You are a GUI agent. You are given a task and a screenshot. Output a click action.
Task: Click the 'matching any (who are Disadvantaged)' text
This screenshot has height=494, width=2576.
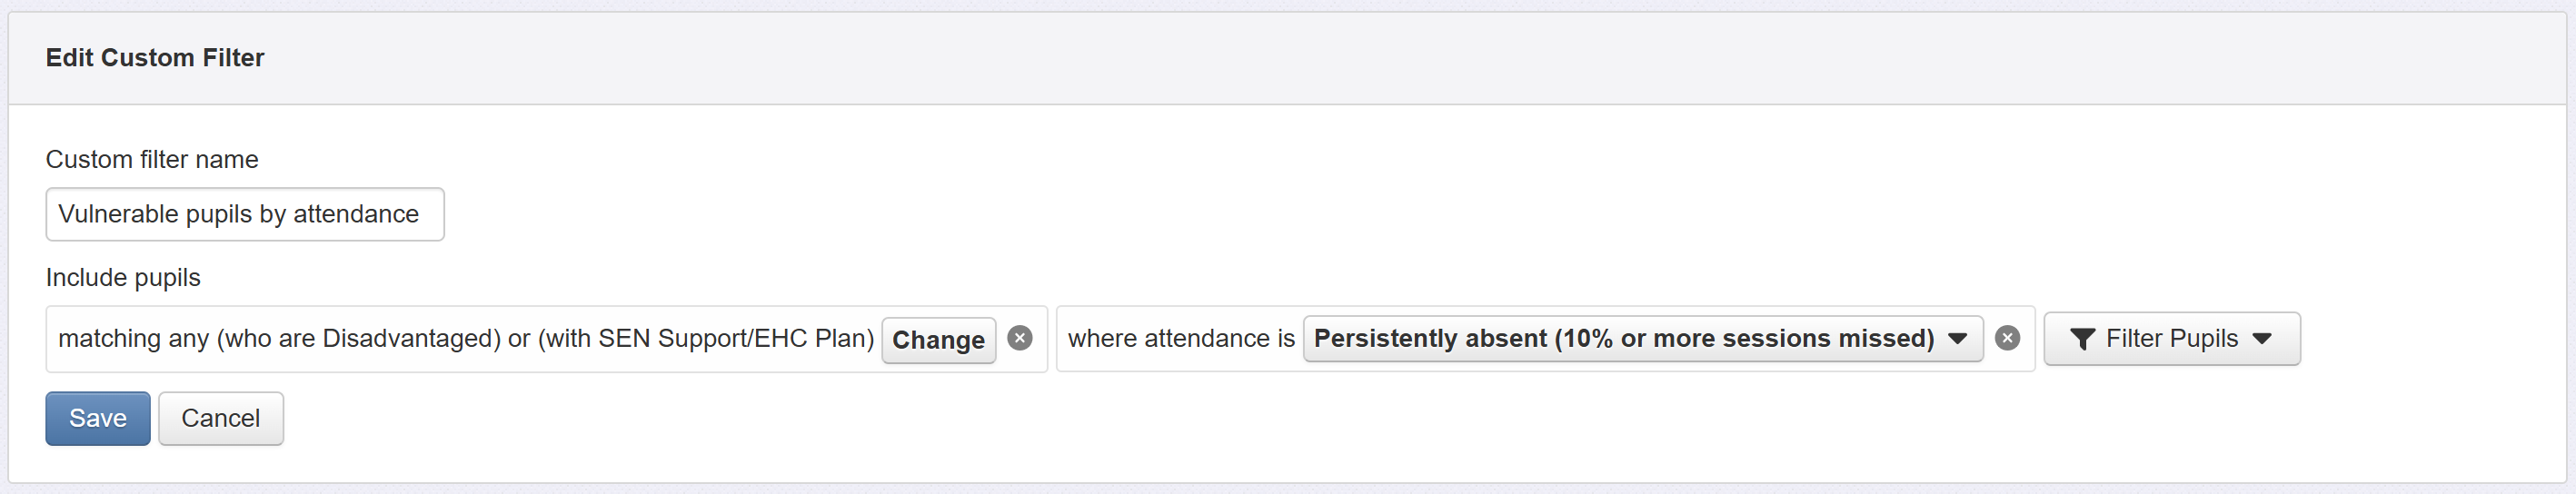coord(280,339)
